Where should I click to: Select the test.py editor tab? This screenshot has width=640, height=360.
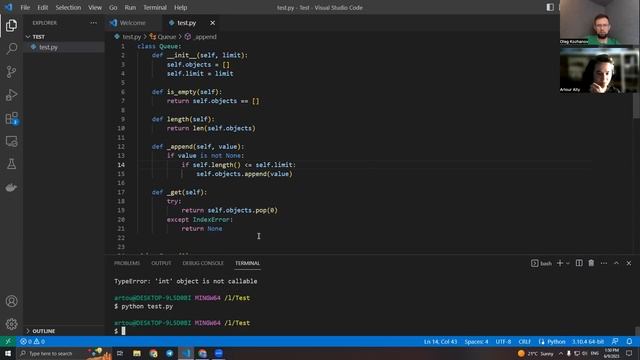pos(187,23)
